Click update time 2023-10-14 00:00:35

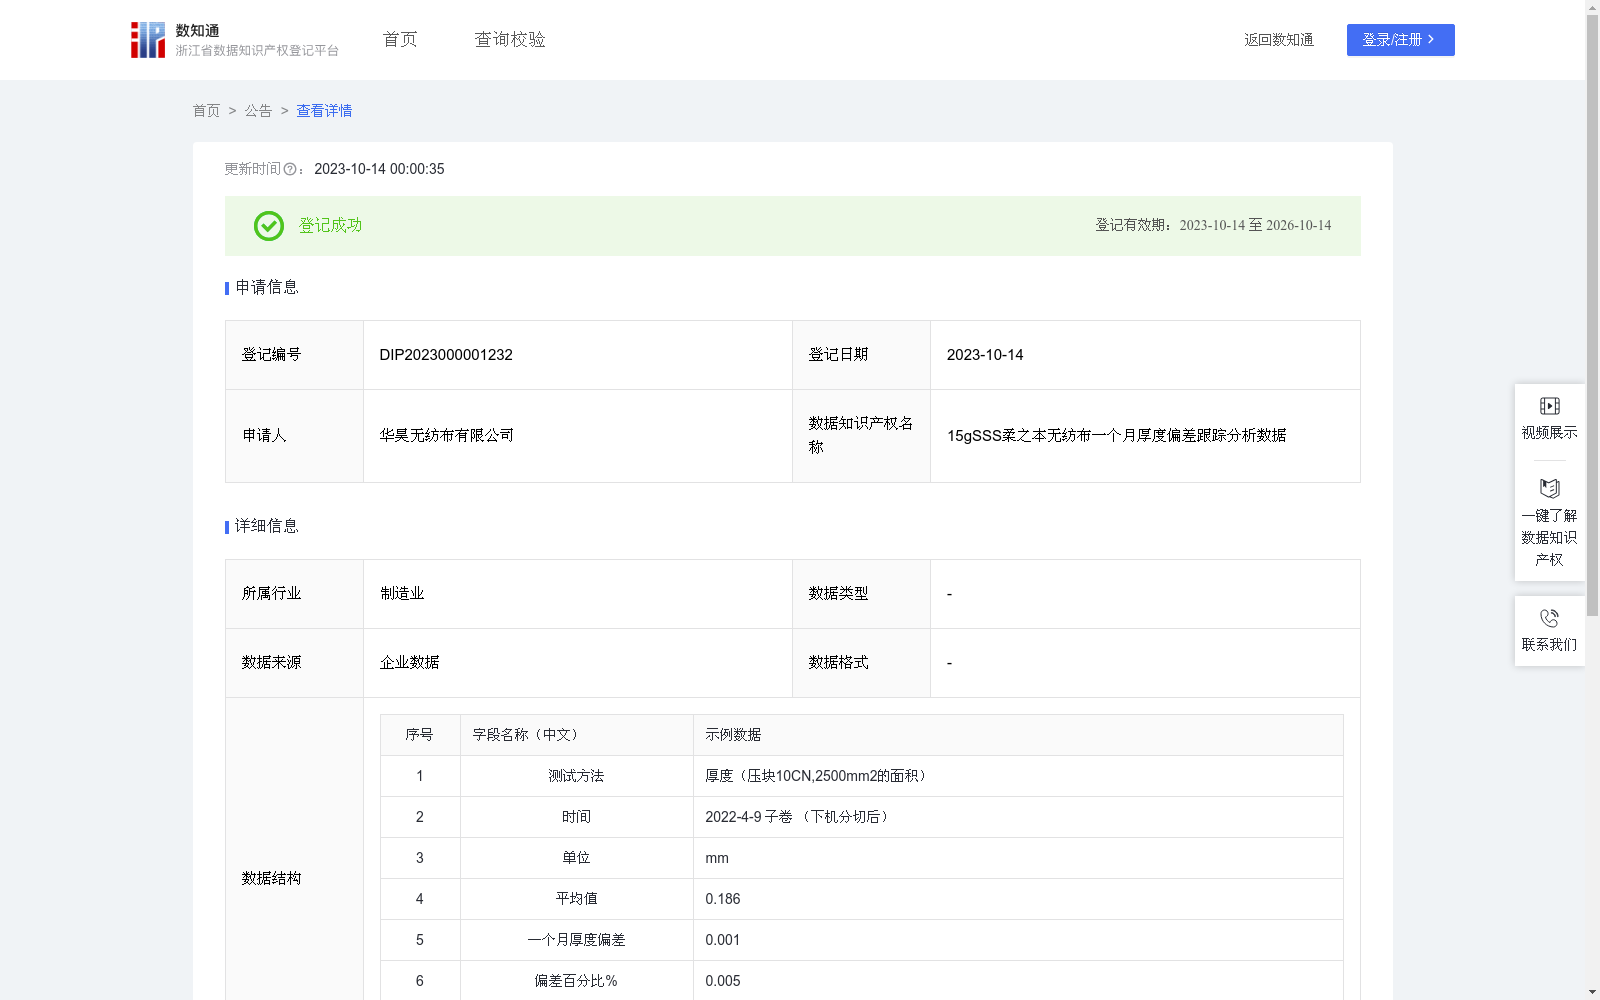379,169
